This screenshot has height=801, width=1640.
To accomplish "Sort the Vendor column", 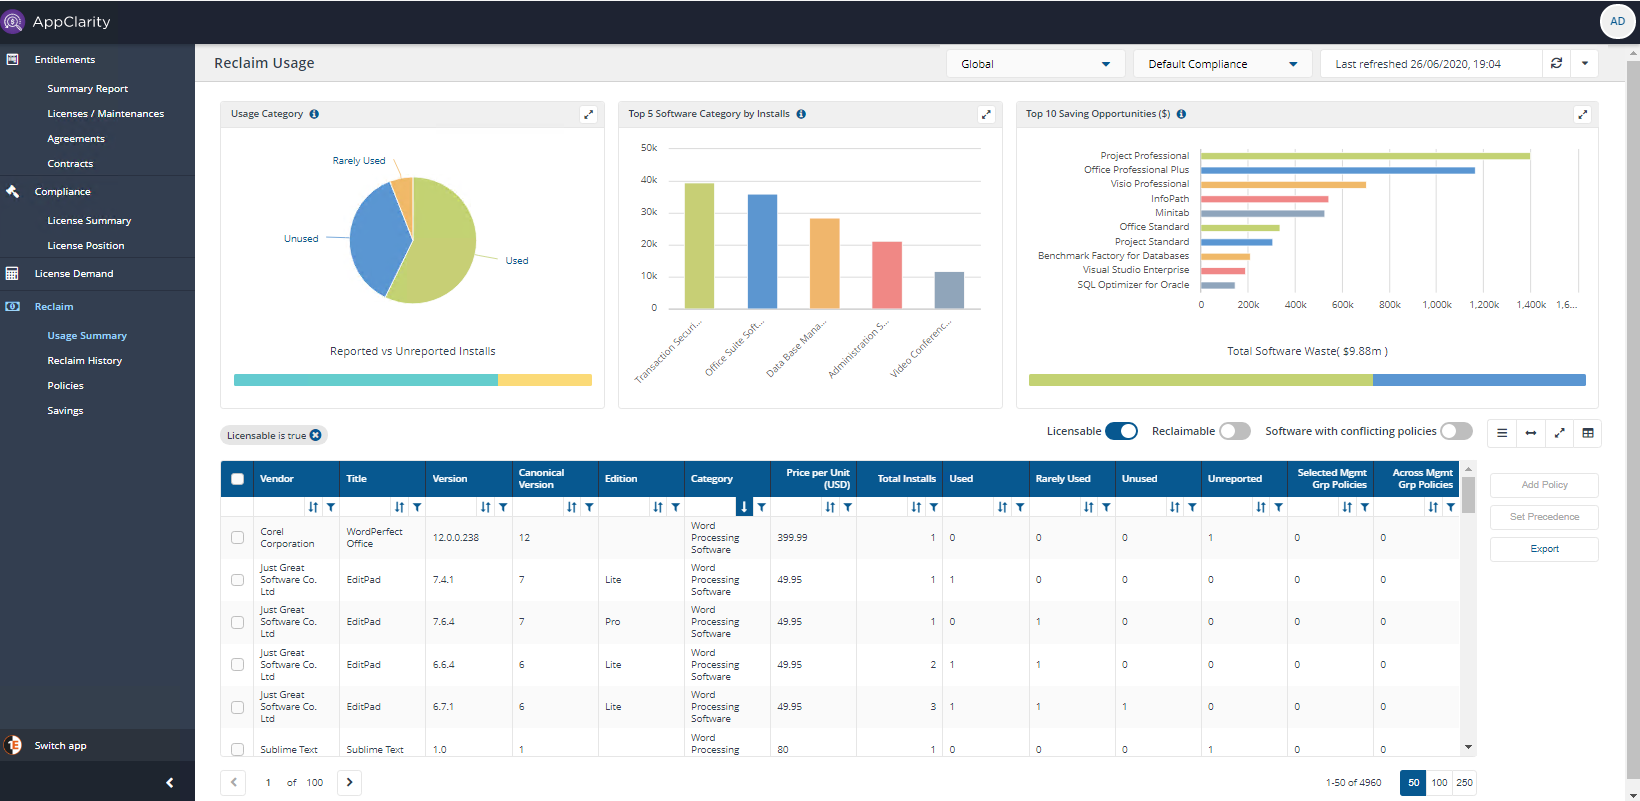I will click(x=313, y=507).
